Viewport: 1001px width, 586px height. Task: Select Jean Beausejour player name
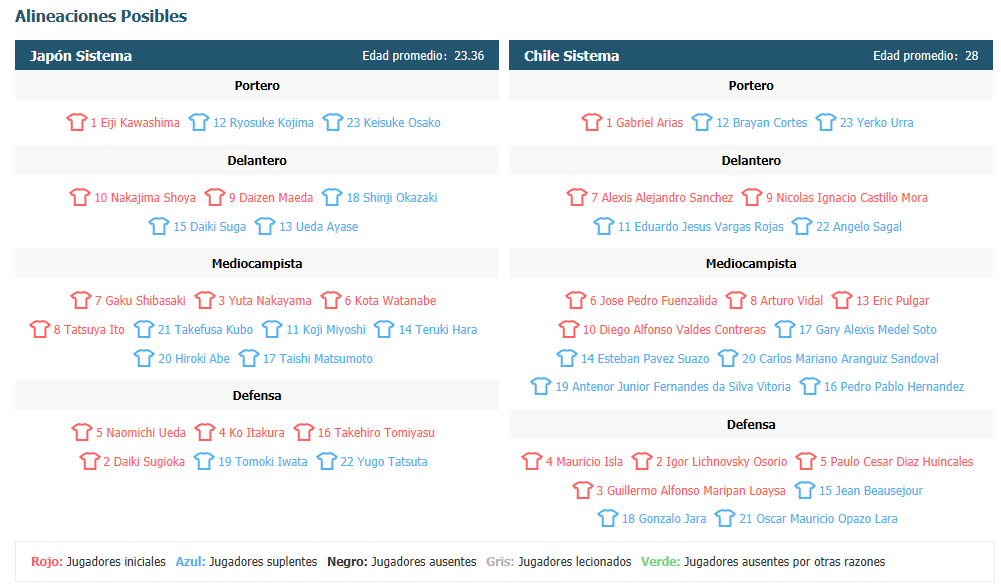pos(871,491)
